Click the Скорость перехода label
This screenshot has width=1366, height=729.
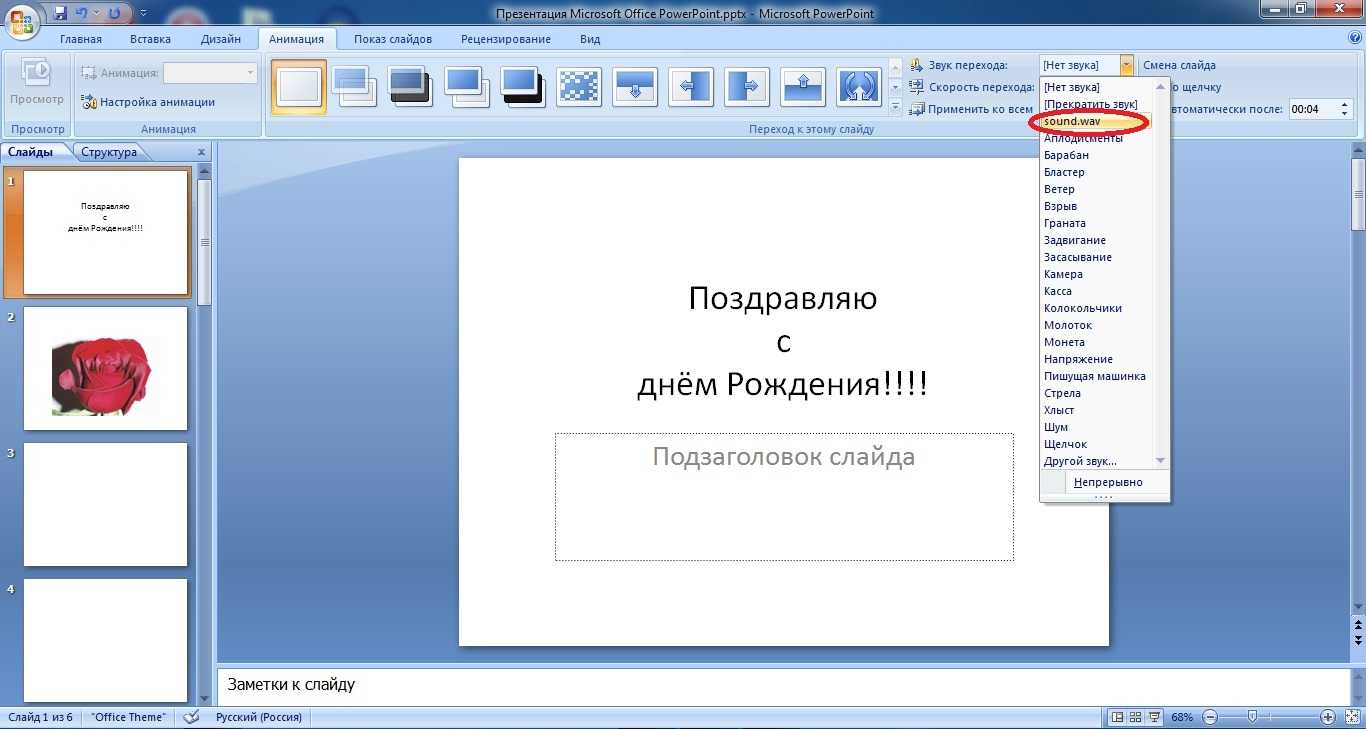click(x=981, y=87)
